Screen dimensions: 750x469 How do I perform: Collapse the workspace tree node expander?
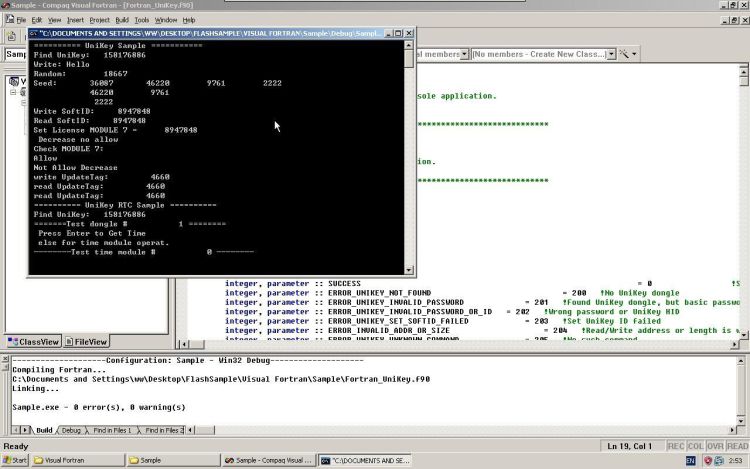tap(13, 92)
